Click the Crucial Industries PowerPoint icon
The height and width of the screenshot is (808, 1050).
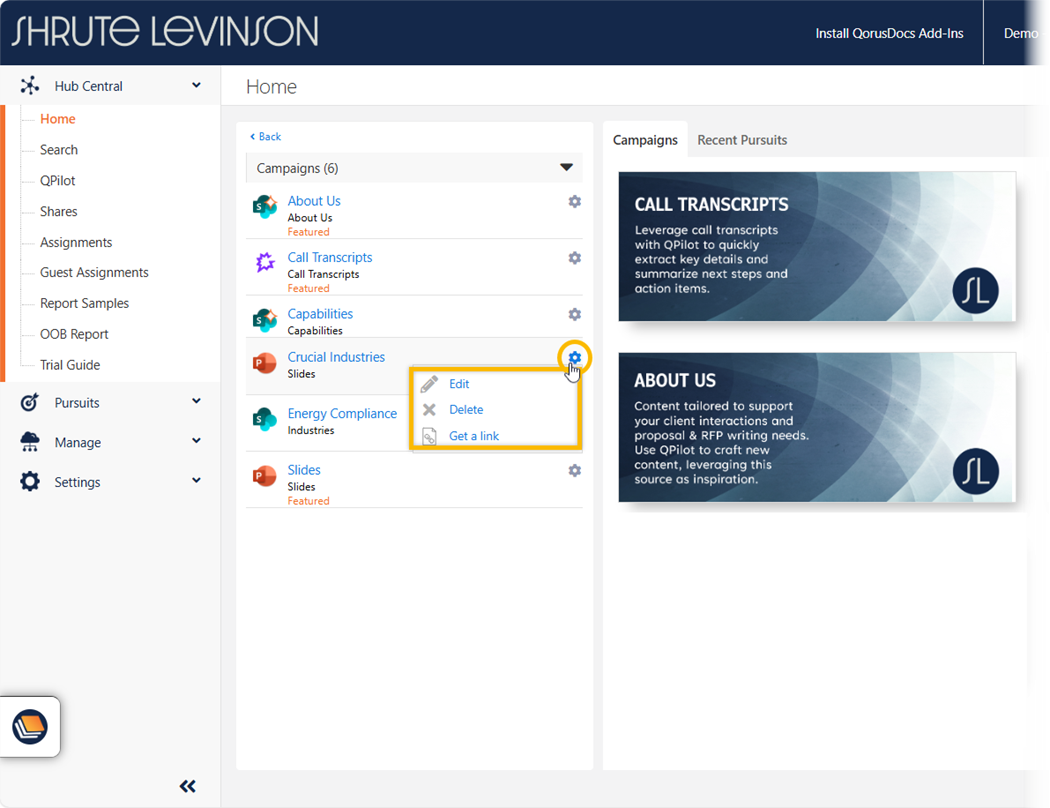click(265, 364)
